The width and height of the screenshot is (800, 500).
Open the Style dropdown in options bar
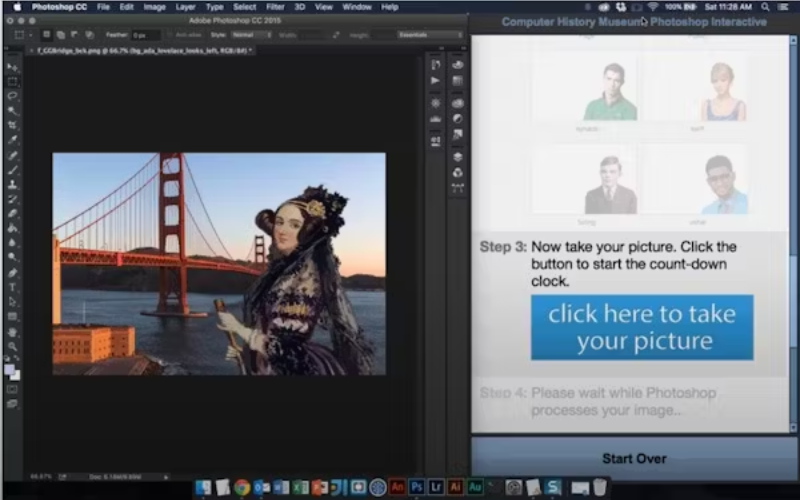pyautogui.click(x=253, y=34)
